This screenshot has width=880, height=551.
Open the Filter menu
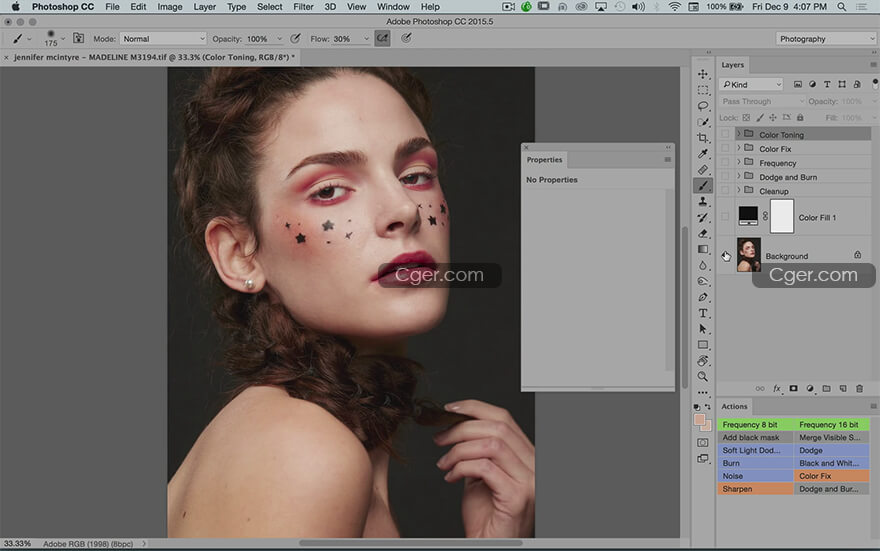(x=303, y=7)
